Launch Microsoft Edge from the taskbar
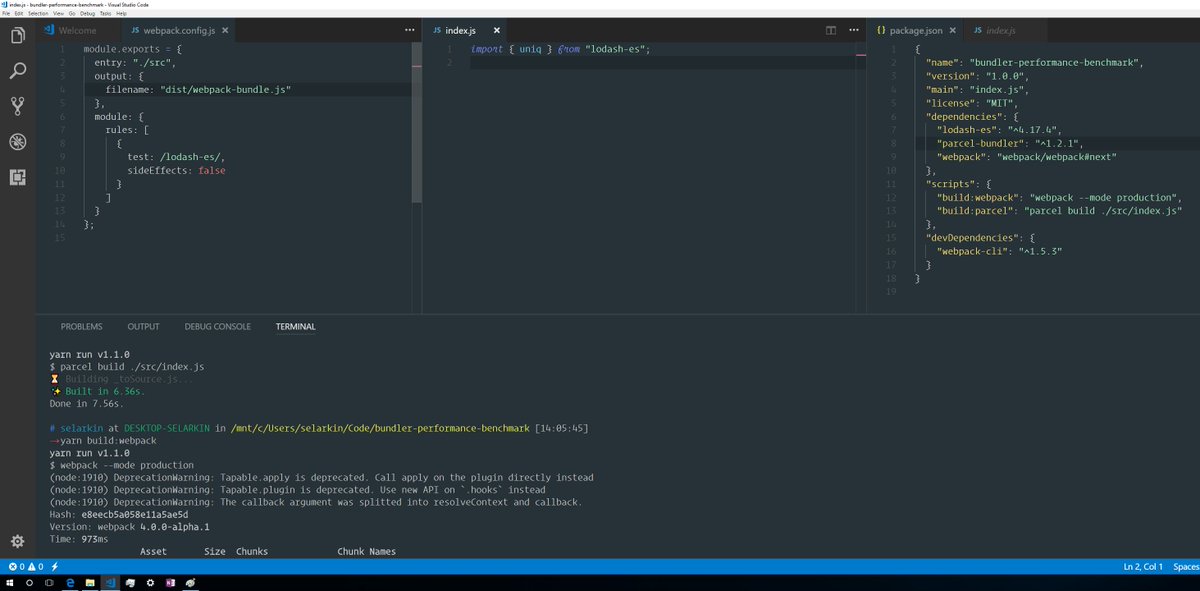The height and width of the screenshot is (591, 1200). tap(71, 582)
